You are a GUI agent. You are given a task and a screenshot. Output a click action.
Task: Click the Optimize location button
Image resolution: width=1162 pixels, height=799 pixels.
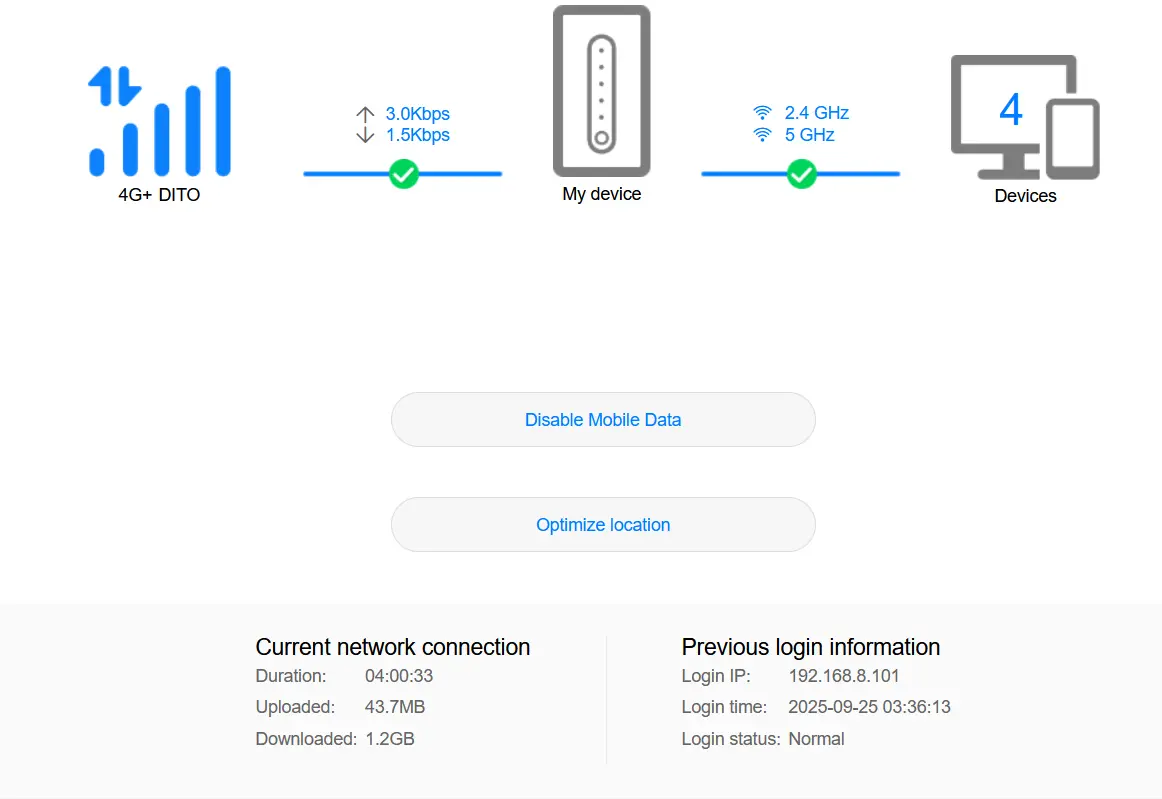[603, 525]
